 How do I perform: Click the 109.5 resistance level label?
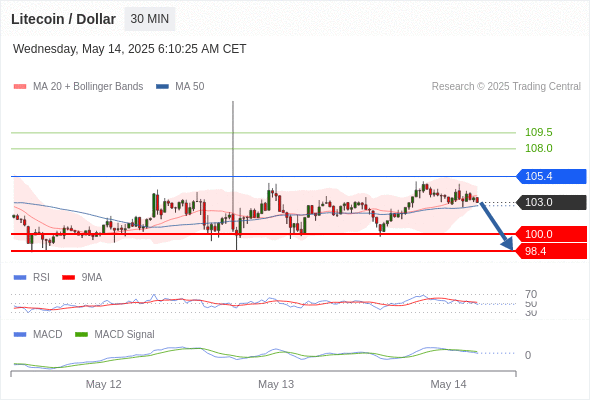539,132
